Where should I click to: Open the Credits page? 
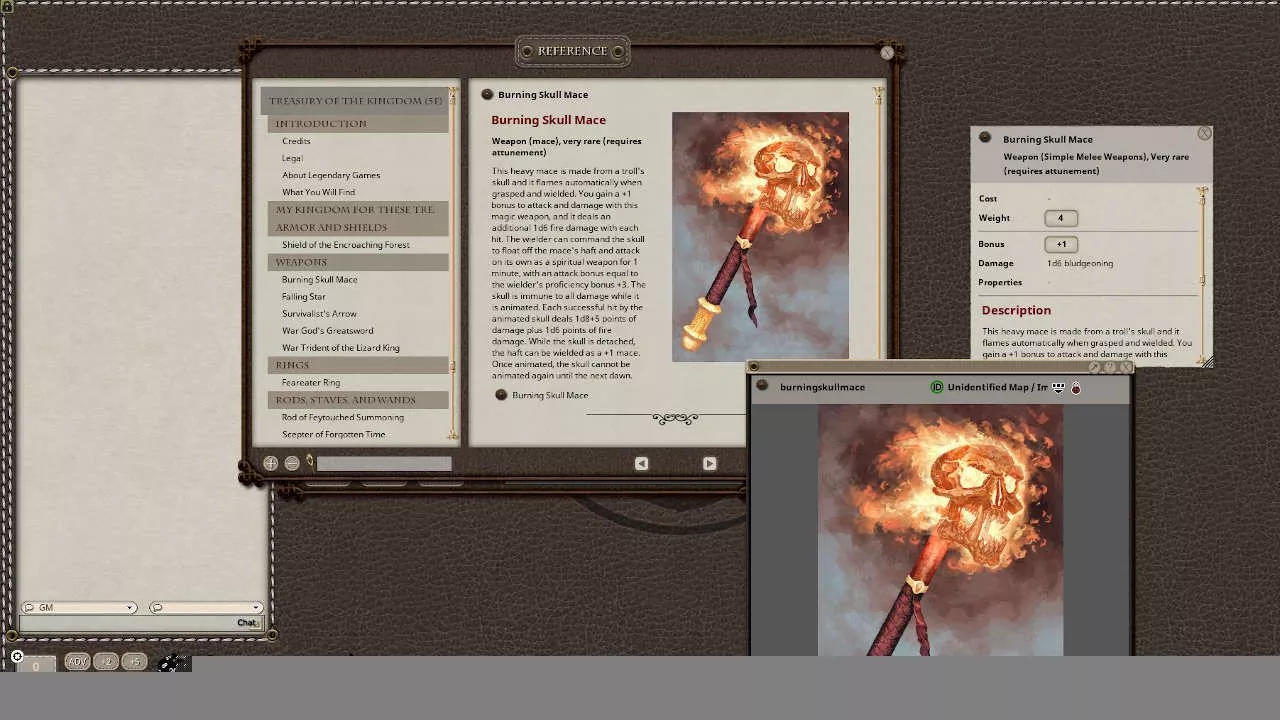296,141
